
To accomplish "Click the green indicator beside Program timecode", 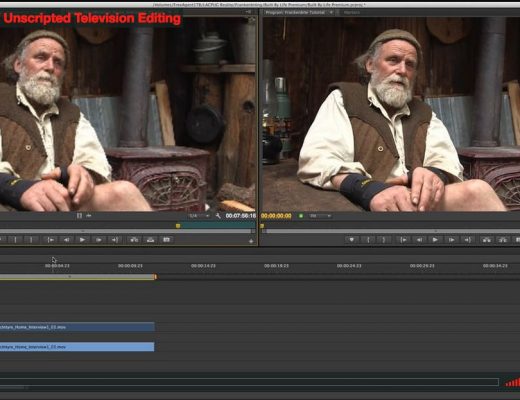I will tap(301, 216).
